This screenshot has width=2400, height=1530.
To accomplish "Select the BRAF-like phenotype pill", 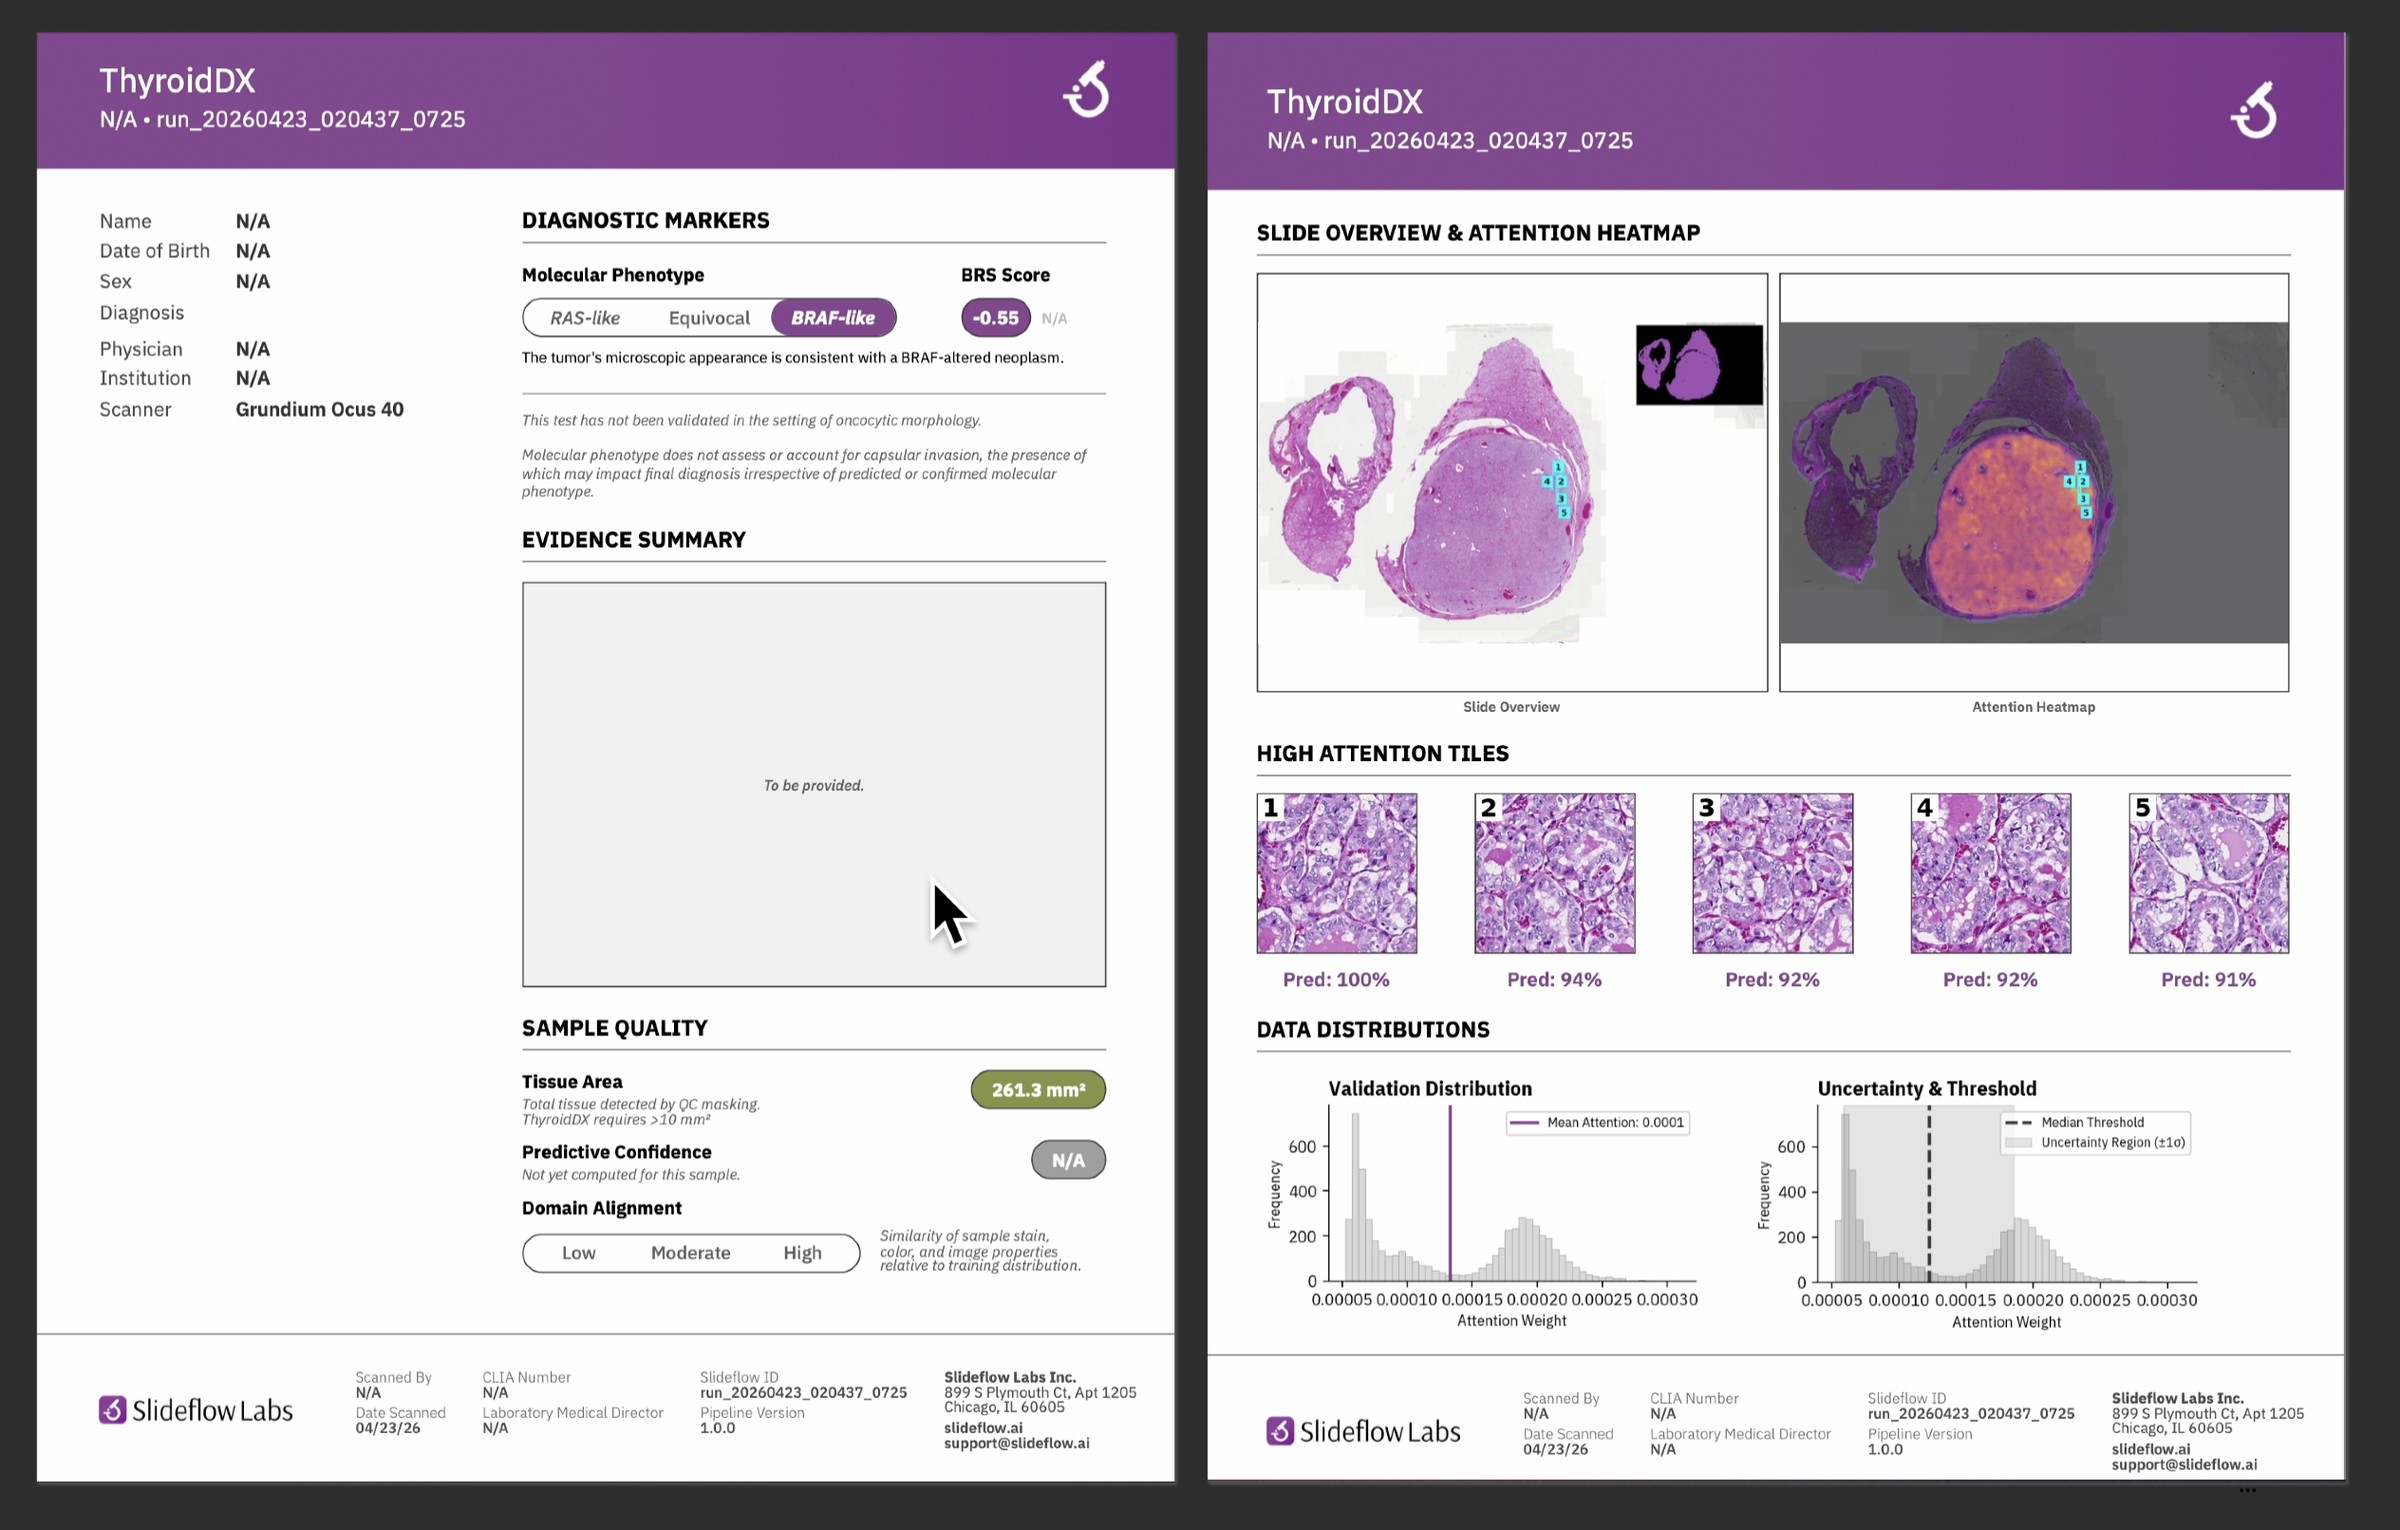I will pyautogui.click(x=833, y=318).
